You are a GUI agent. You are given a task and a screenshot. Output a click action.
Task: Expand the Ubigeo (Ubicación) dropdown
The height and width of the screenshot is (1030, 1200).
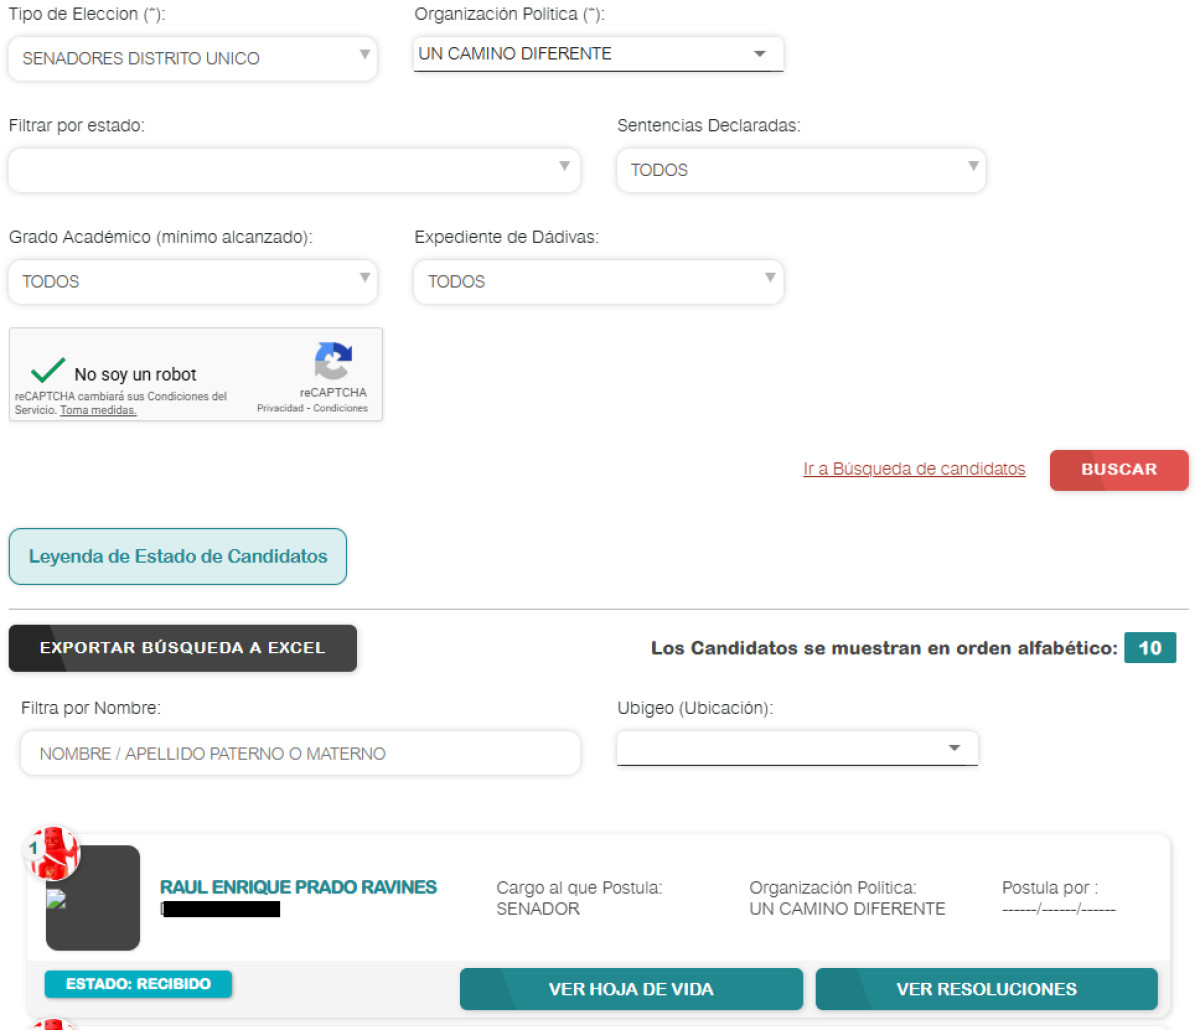tap(797, 748)
